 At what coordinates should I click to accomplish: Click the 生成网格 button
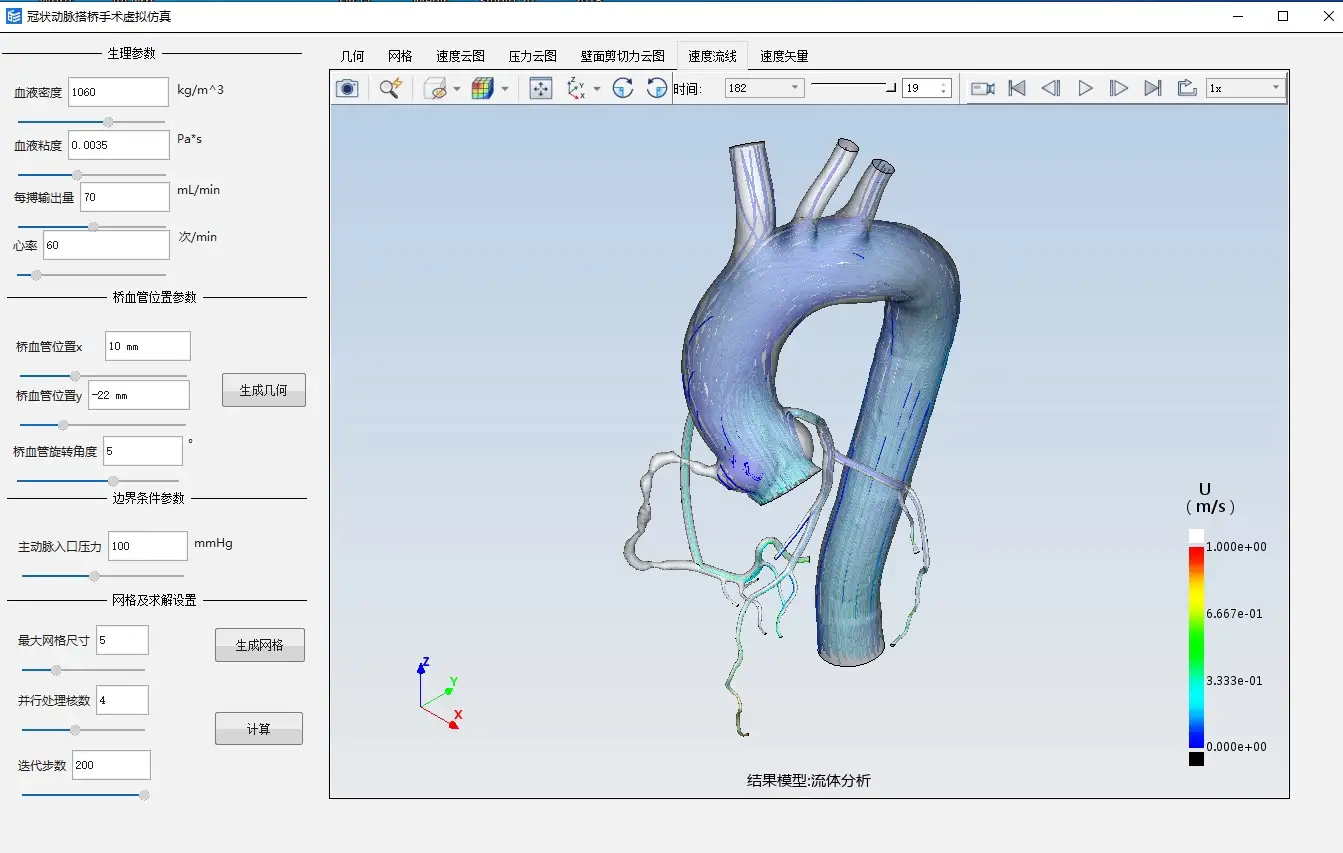[x=260, y=645]
